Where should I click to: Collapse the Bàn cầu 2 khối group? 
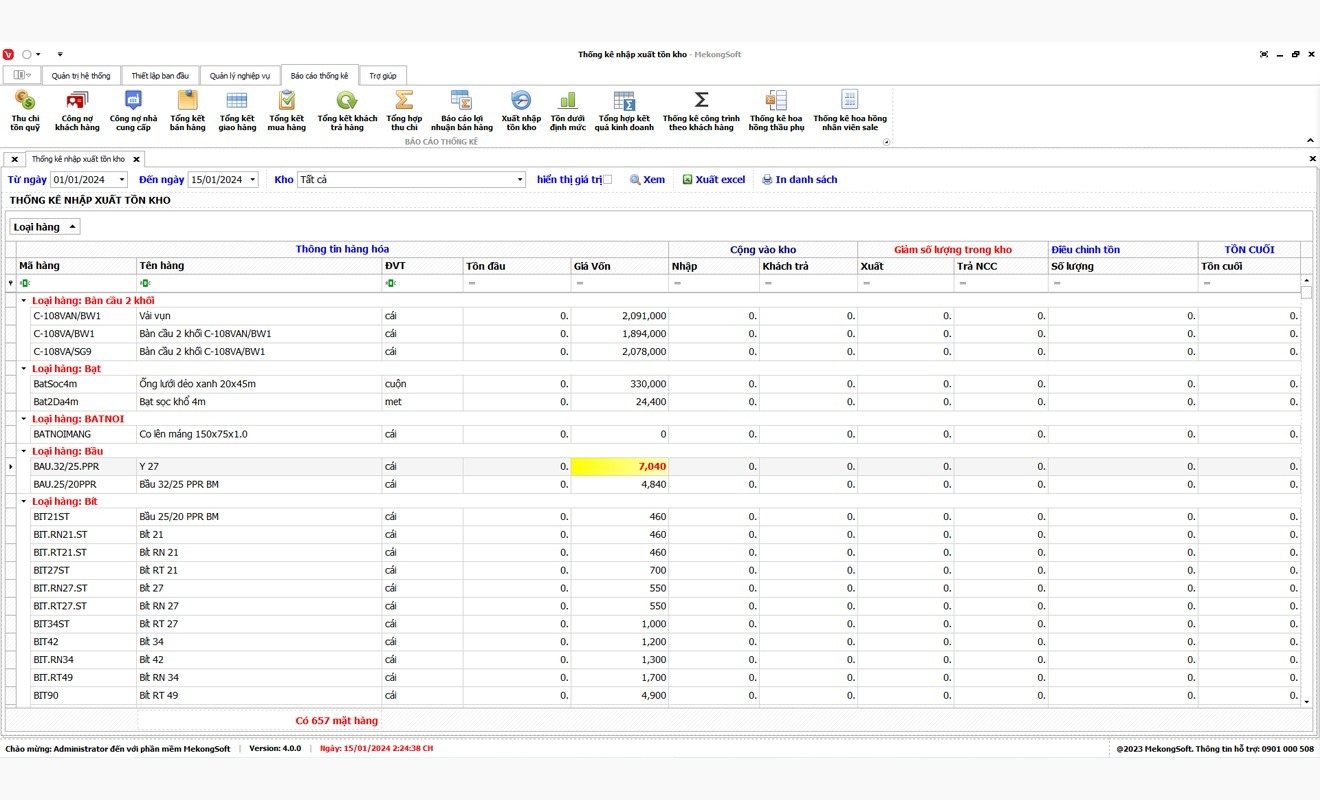(24, 301)
